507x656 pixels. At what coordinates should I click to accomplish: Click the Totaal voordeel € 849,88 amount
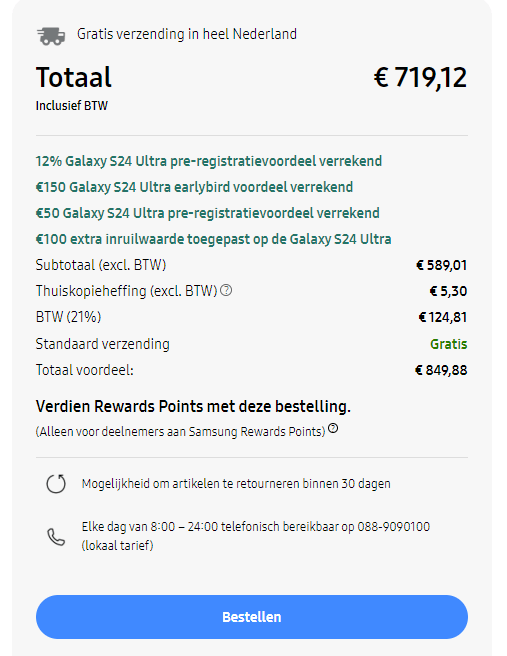[x=441, y=370]
